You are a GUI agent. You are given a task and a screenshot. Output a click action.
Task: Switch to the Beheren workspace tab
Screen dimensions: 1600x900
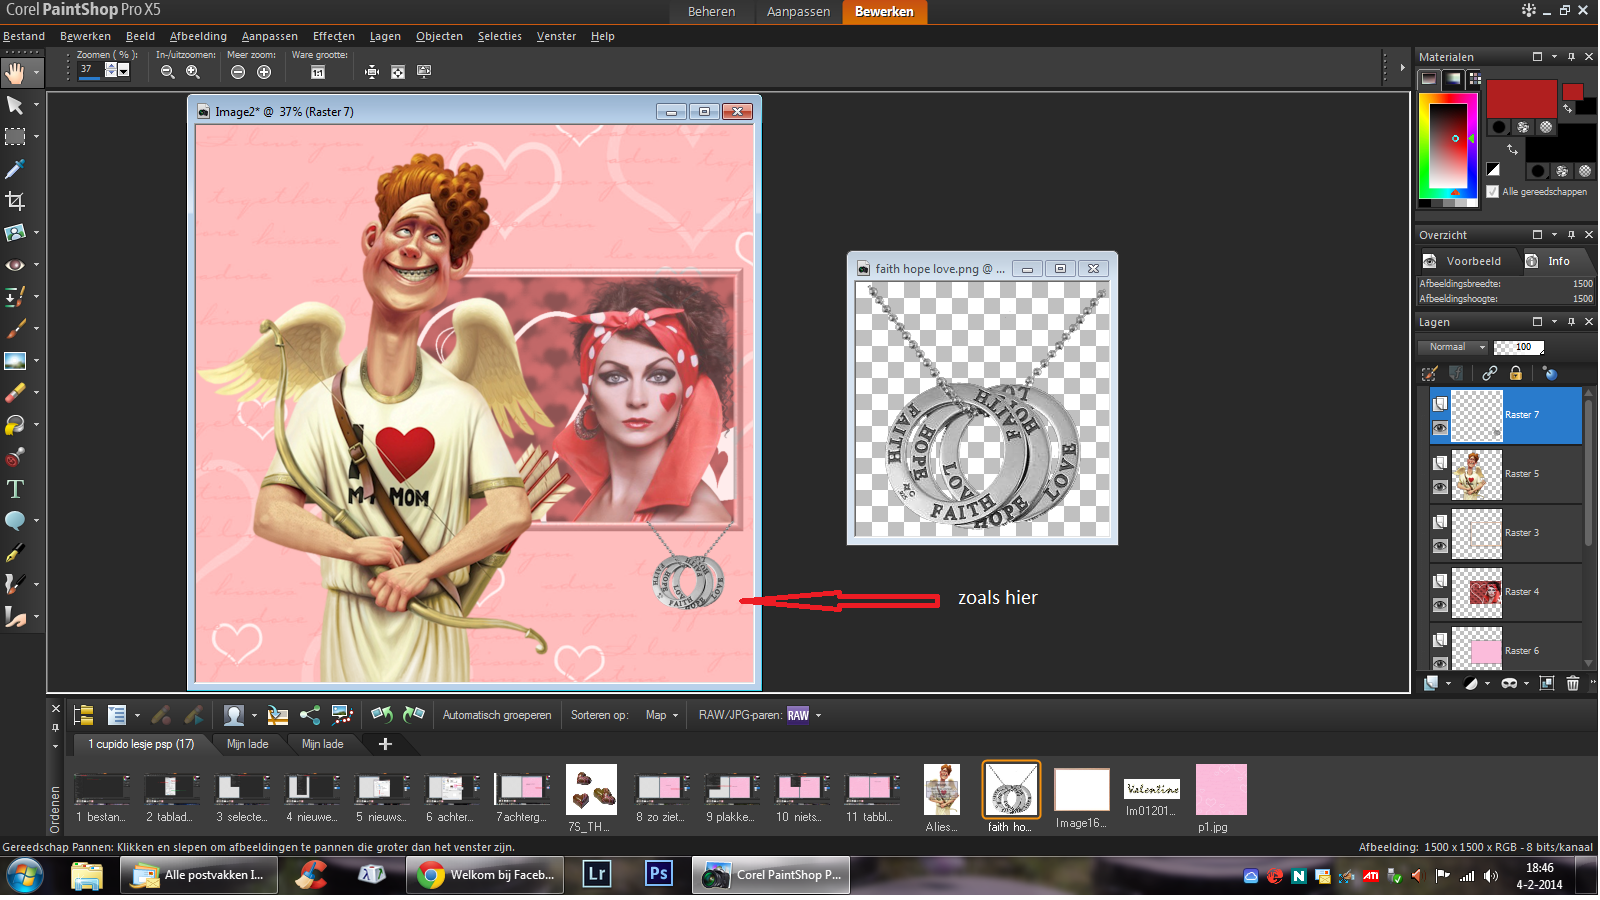coord(711,12)
